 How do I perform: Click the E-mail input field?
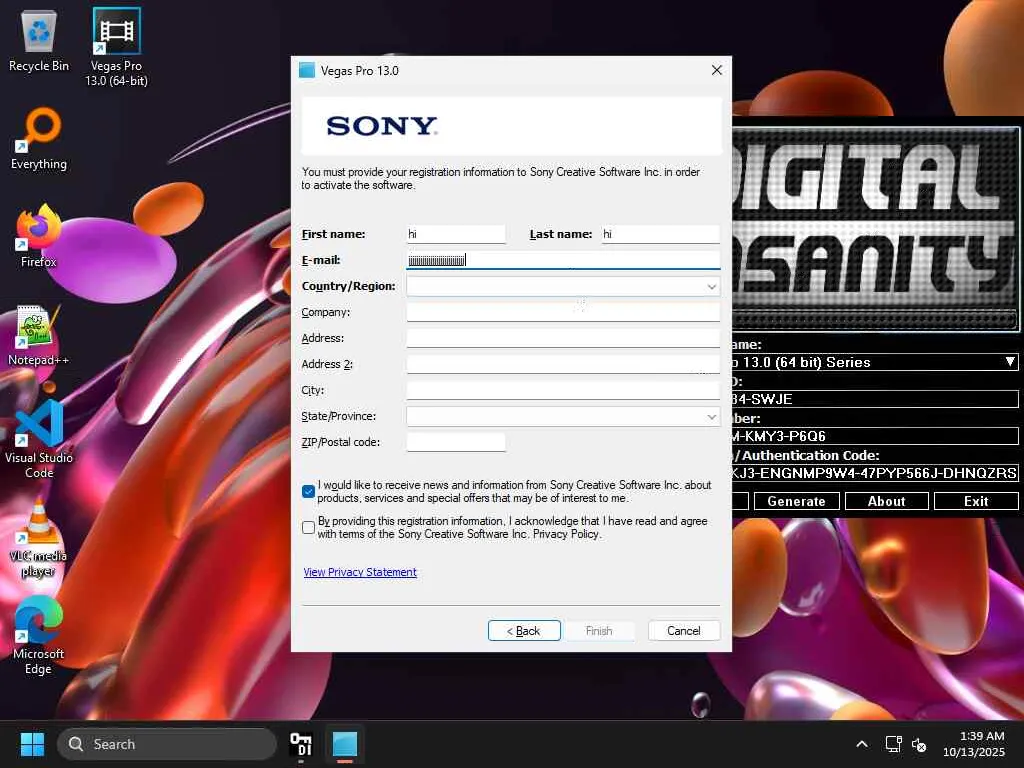pyautogui.click(x=563, y=260)
